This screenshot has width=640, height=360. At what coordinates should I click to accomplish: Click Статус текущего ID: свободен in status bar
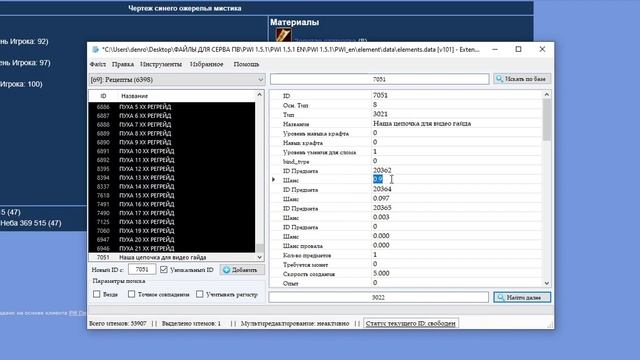411,323
